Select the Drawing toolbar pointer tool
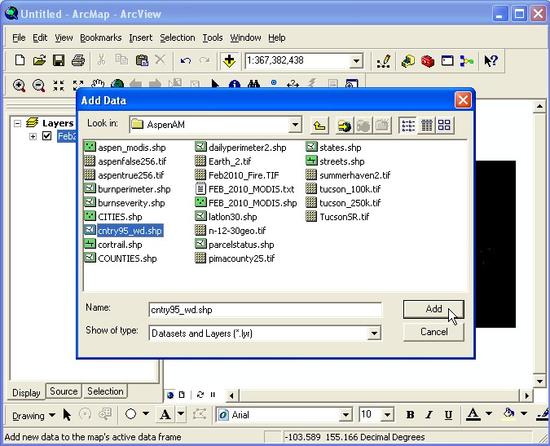550x446 pixels. click(x=67, y=415)
